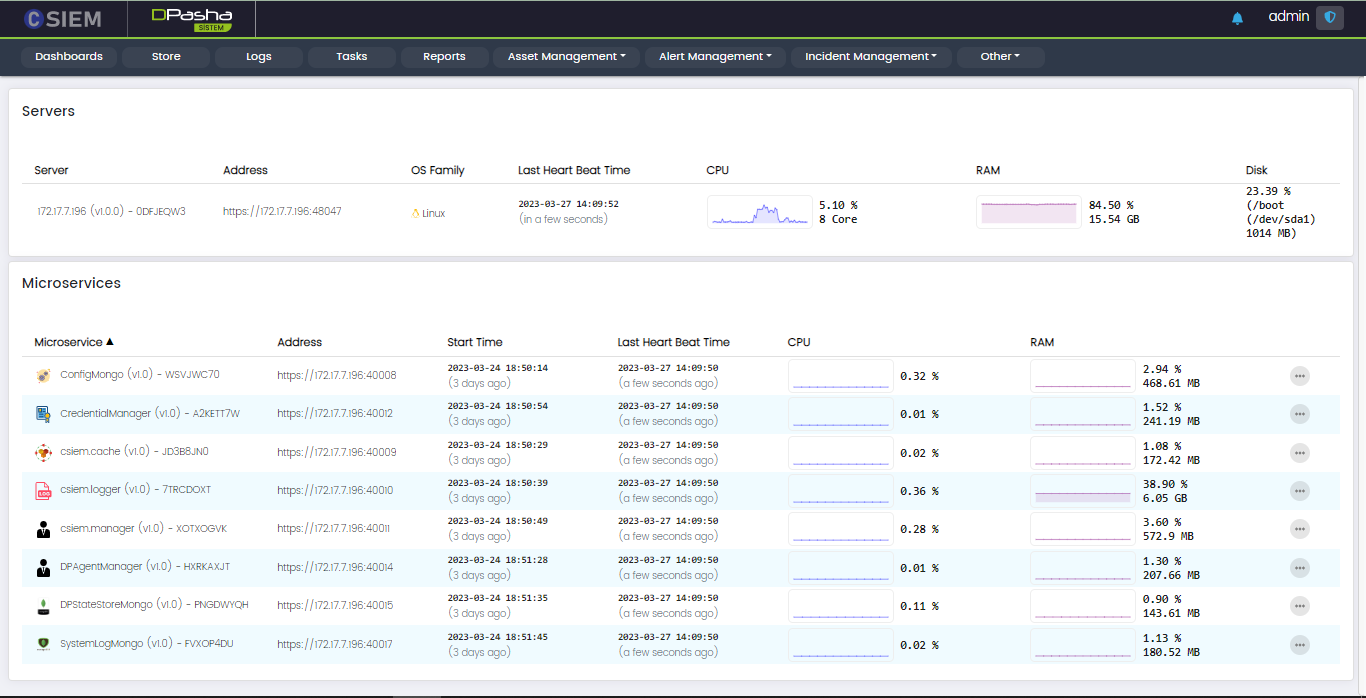
Task: Open options menu for csiem.manager row
Action: tap(1299, 529)
